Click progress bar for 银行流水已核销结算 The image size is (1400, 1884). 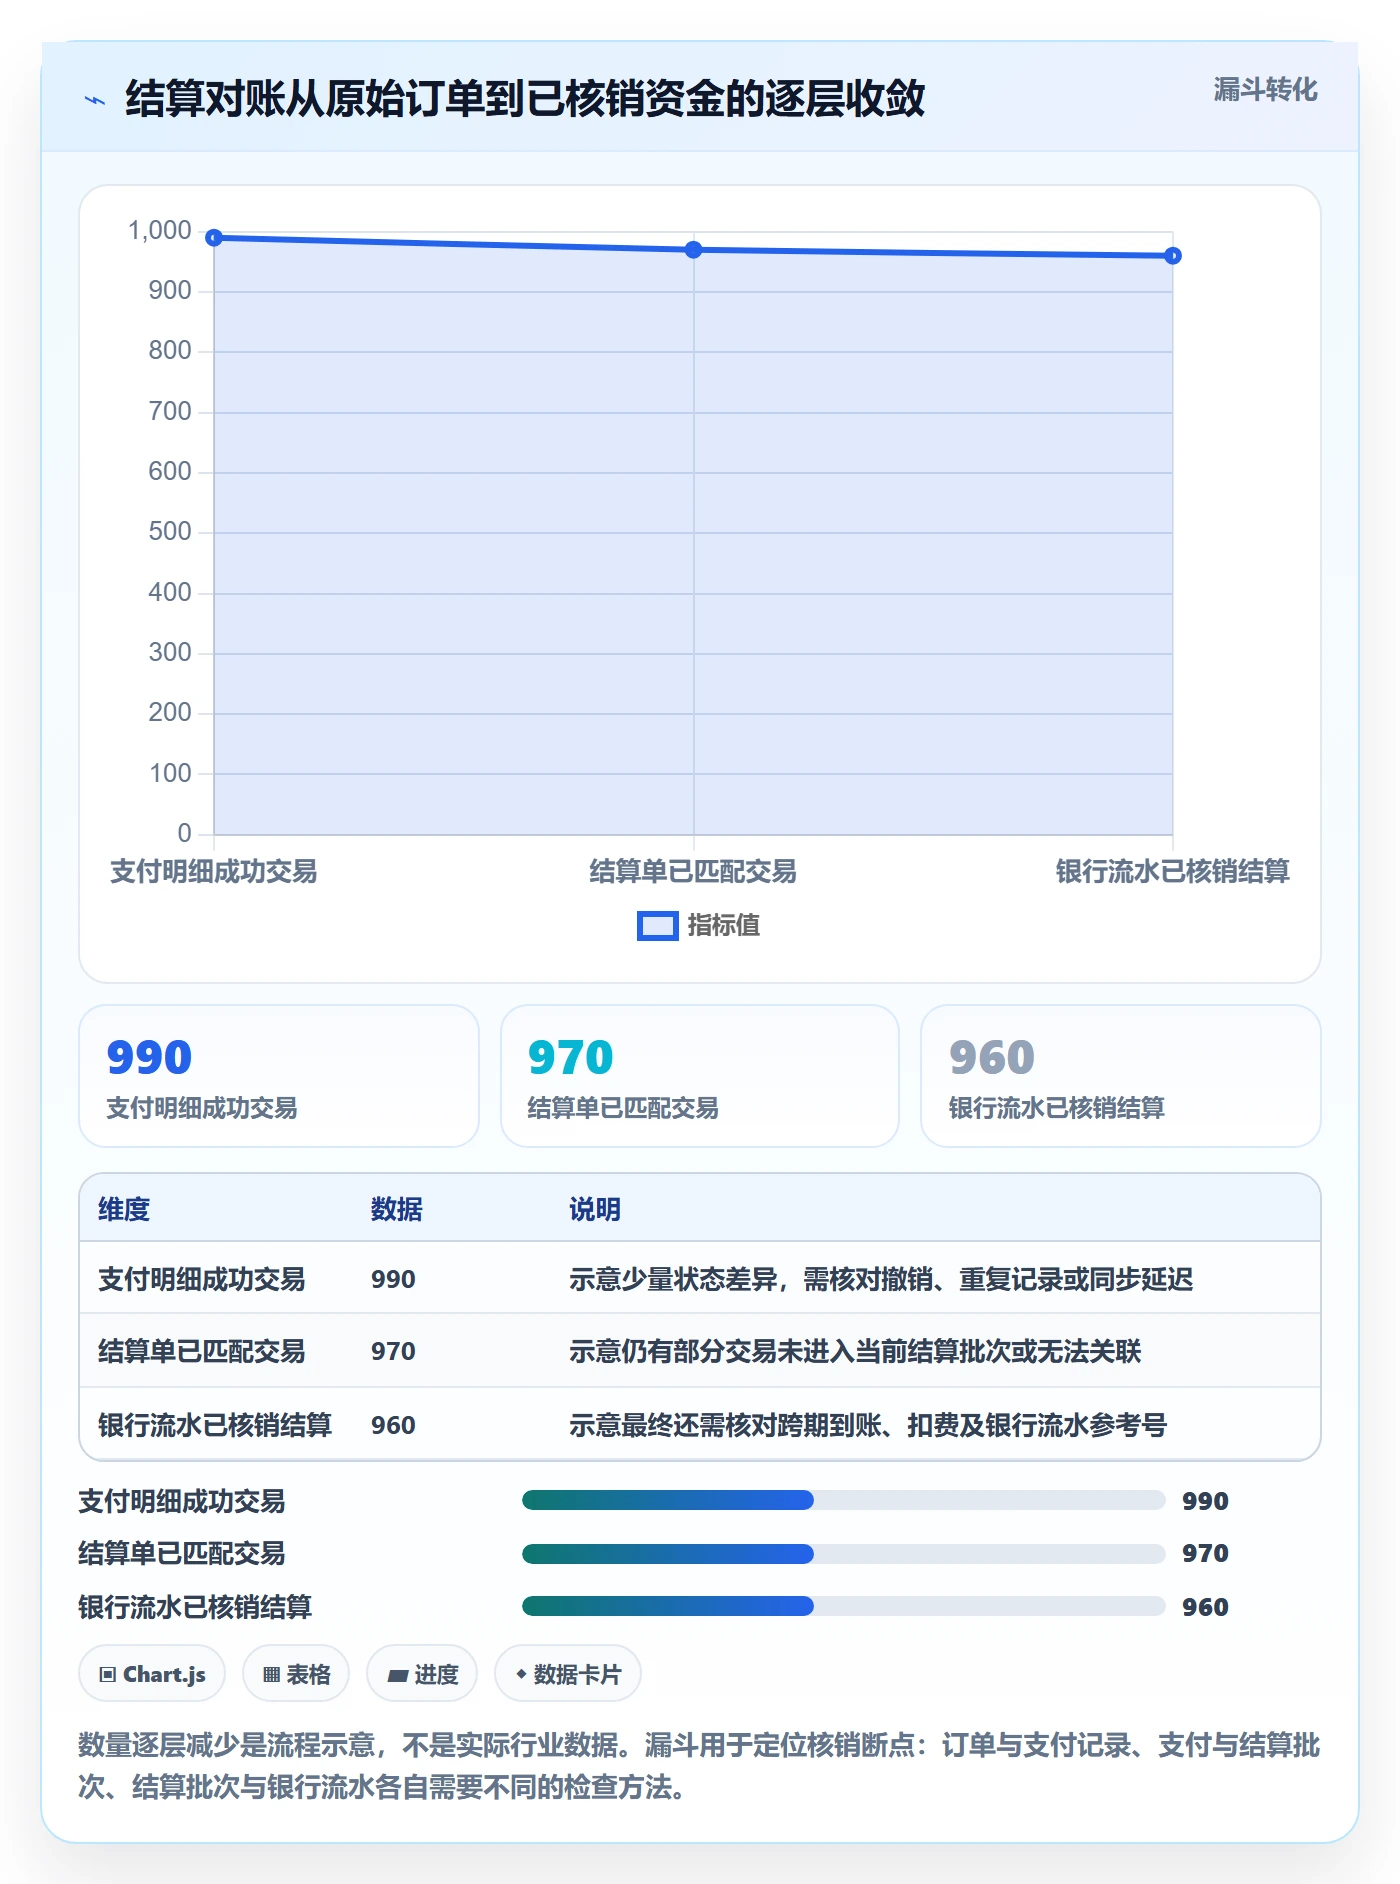(844, 1606)
